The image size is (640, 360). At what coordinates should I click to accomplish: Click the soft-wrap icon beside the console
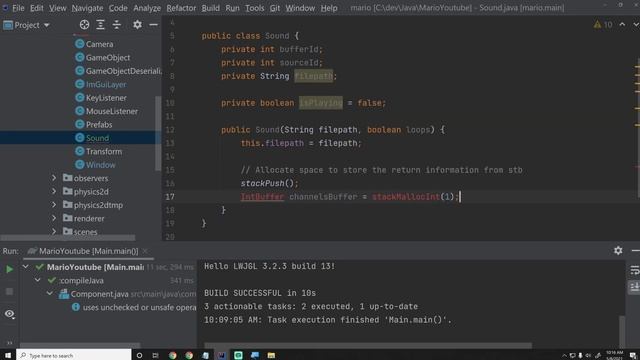[x=635, y=270]
